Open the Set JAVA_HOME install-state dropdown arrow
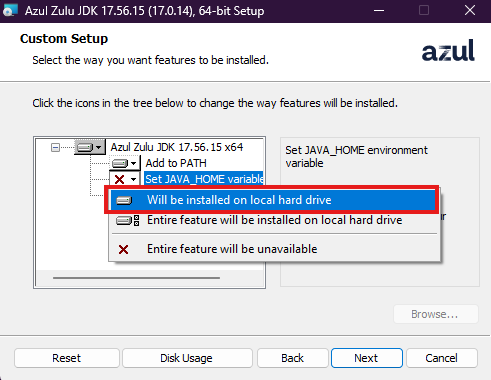This screenshot has height=380, width=491. pos(134,179)
